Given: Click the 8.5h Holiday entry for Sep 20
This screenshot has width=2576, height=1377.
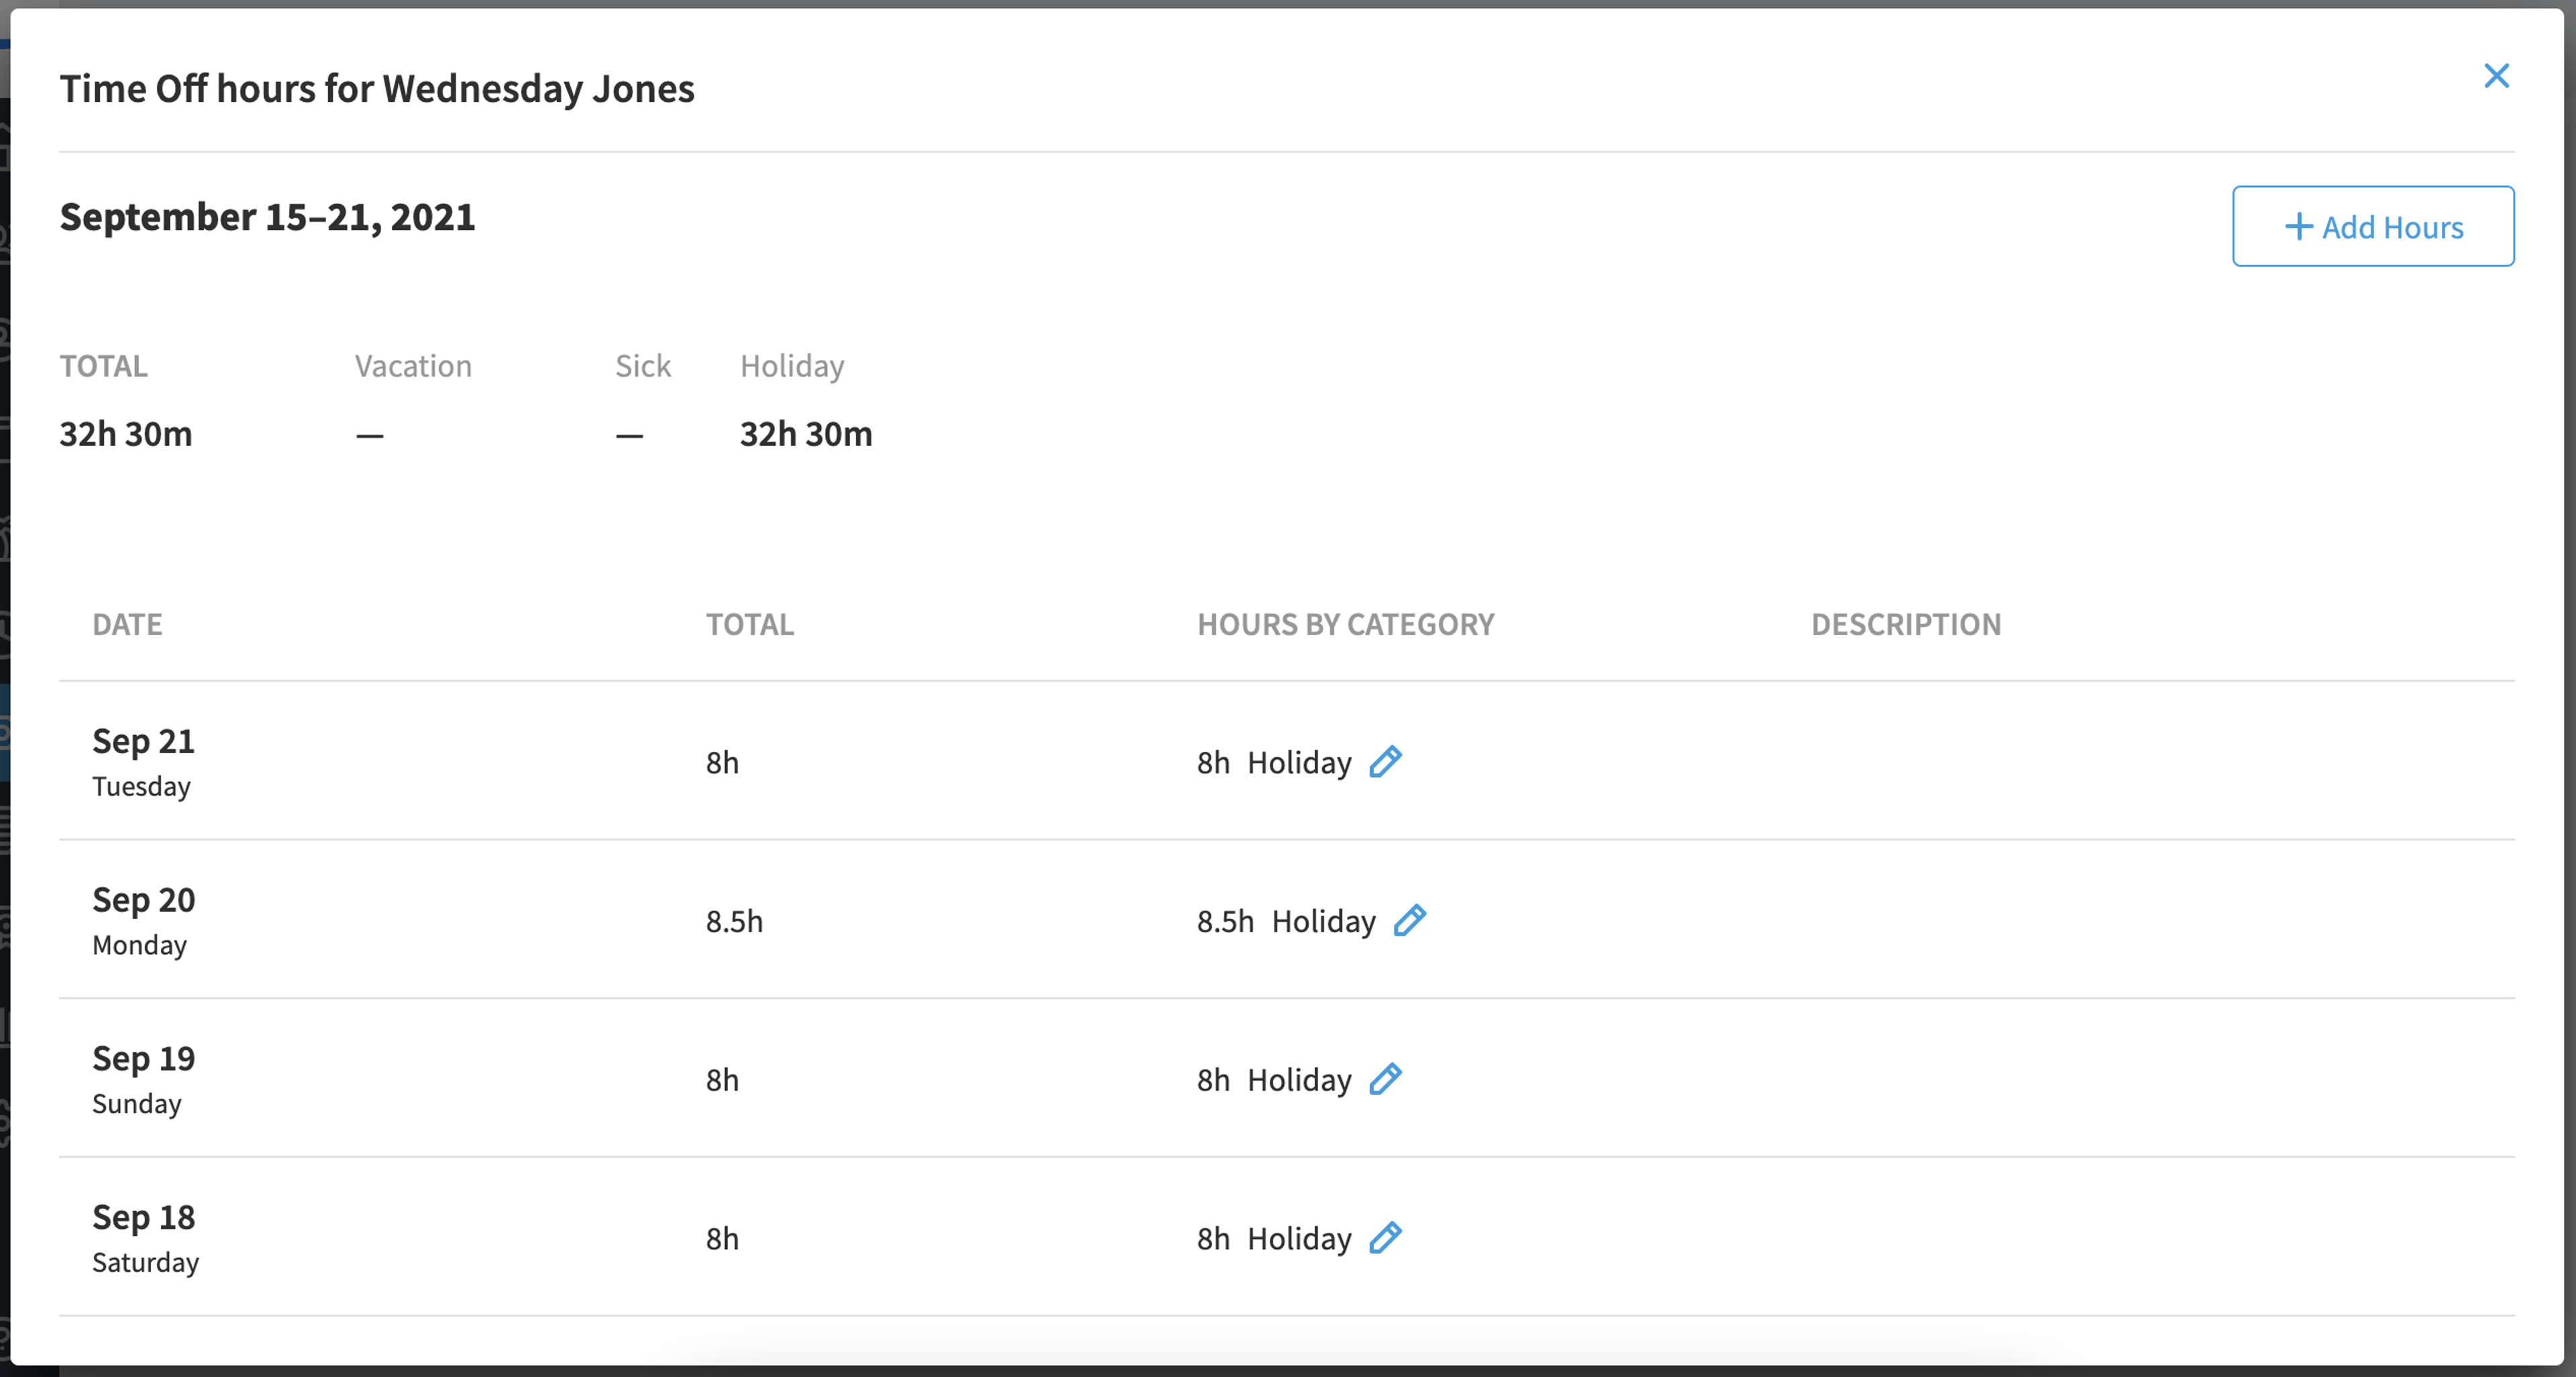Looking at the screenshot, I should coord(1286,921).
